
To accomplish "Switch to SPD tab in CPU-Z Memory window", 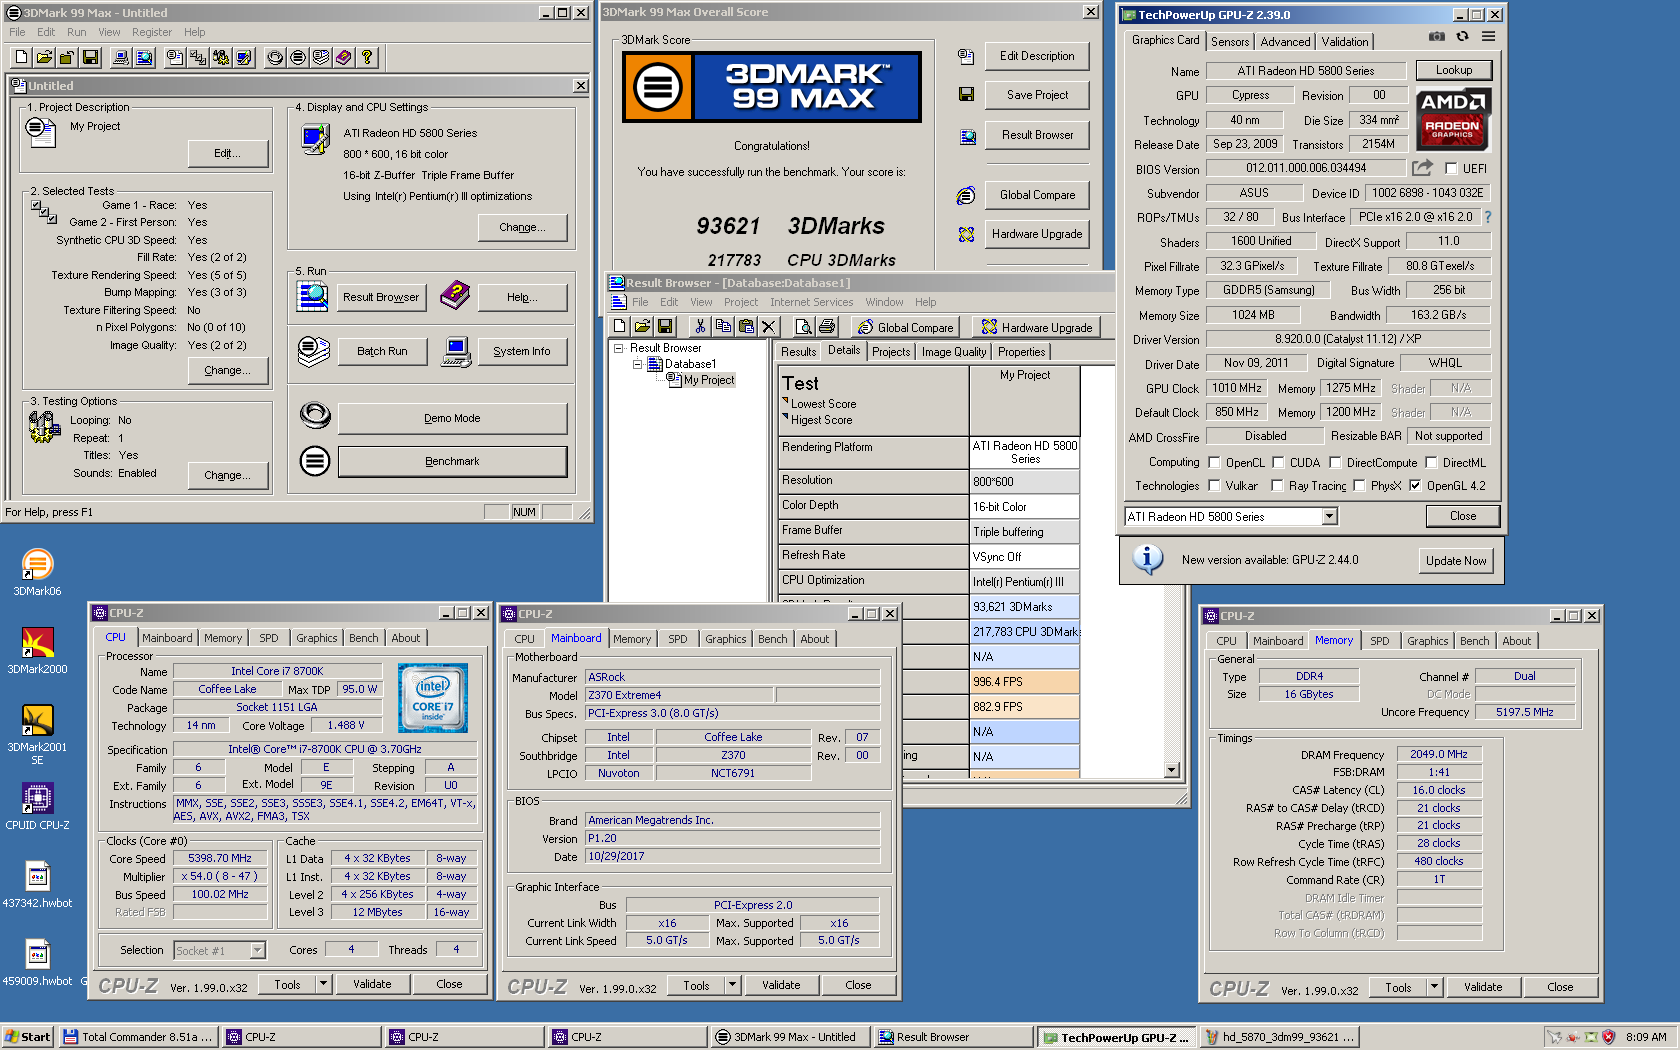I will 1380,641.
